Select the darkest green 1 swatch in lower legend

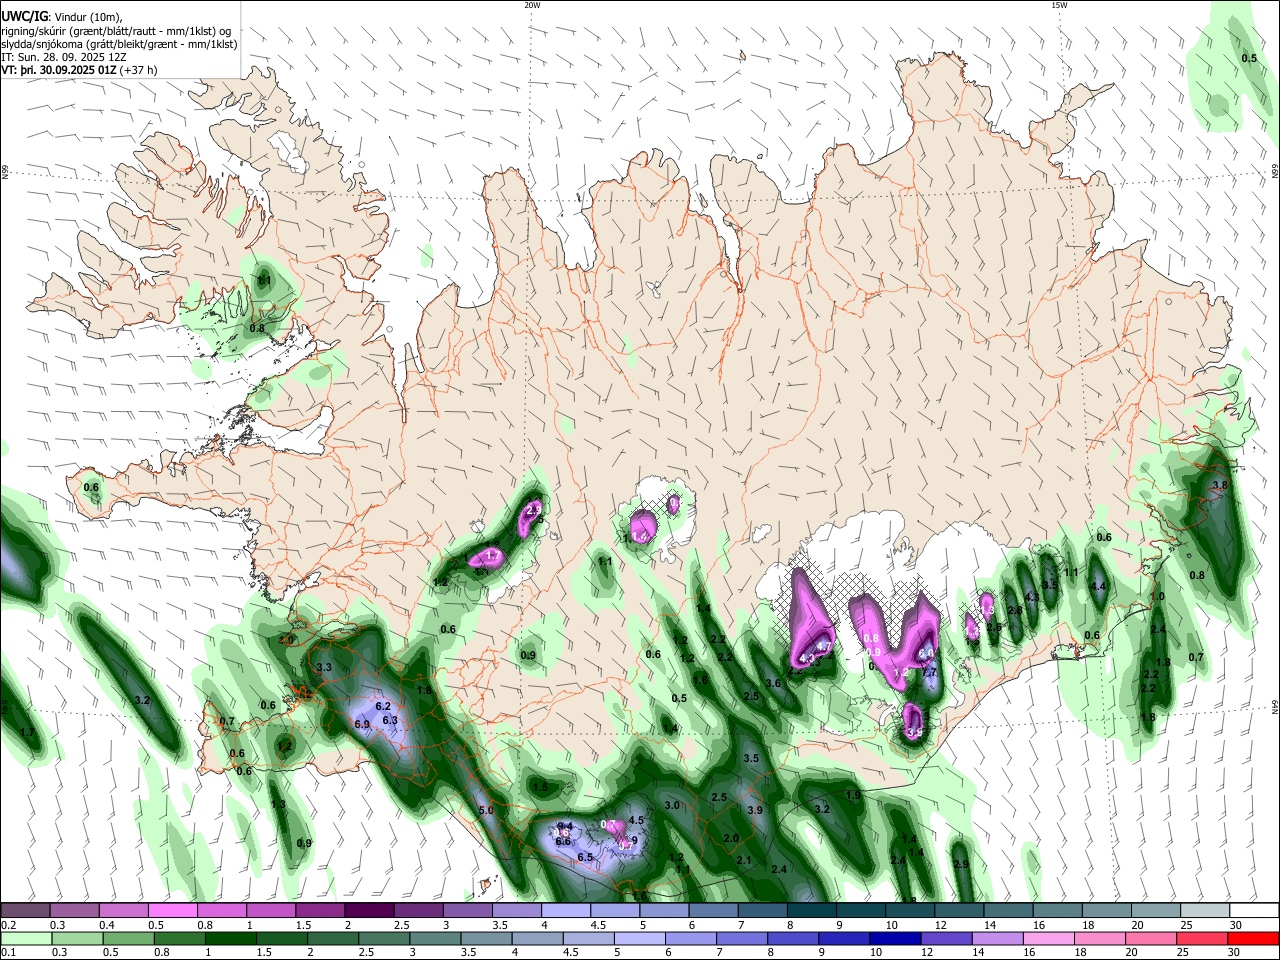tap(230, 938)
